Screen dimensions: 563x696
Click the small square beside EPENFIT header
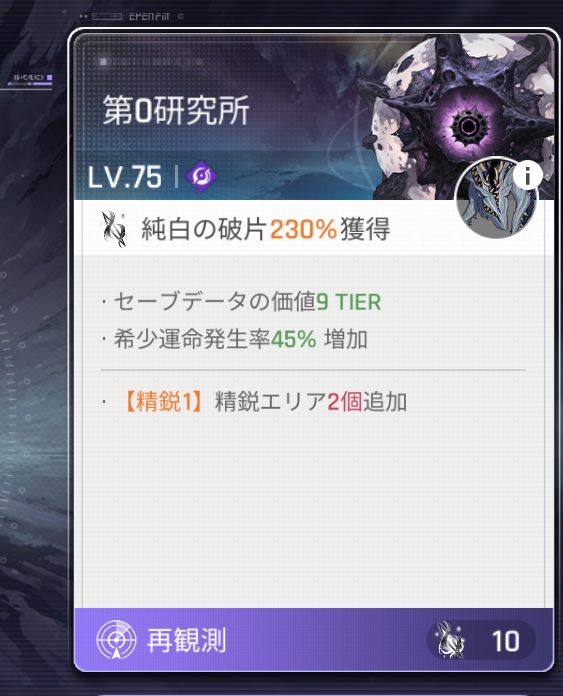[180, 16]
